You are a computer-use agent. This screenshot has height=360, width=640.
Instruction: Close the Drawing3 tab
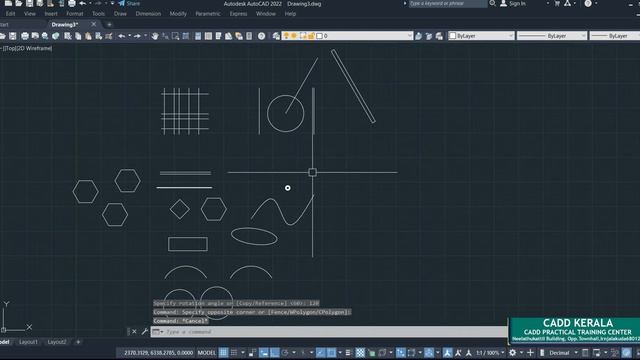[x=93, y=24]
